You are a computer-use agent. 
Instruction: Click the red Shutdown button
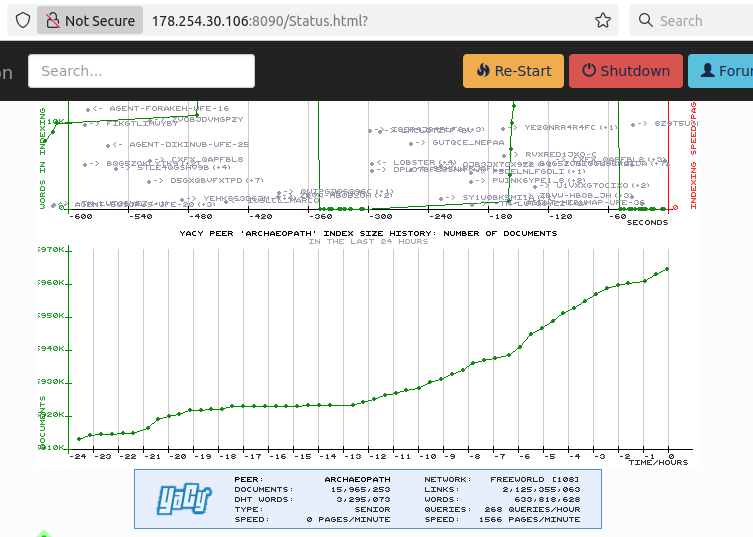pos(626,71)
